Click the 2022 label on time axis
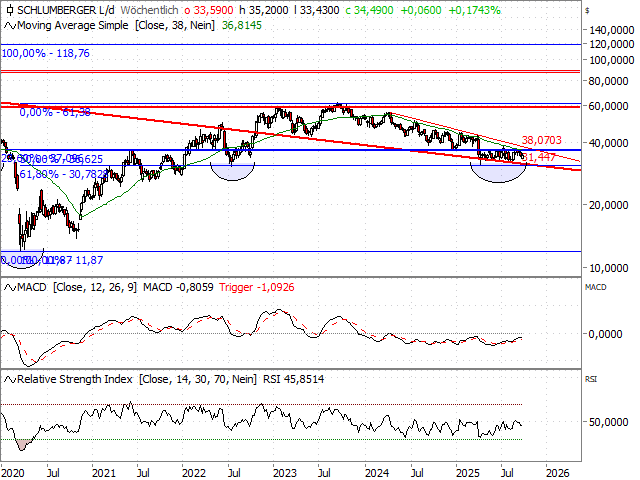Image resolution: width=640 pixels, height=480 pixels. [x=194, y=473]
